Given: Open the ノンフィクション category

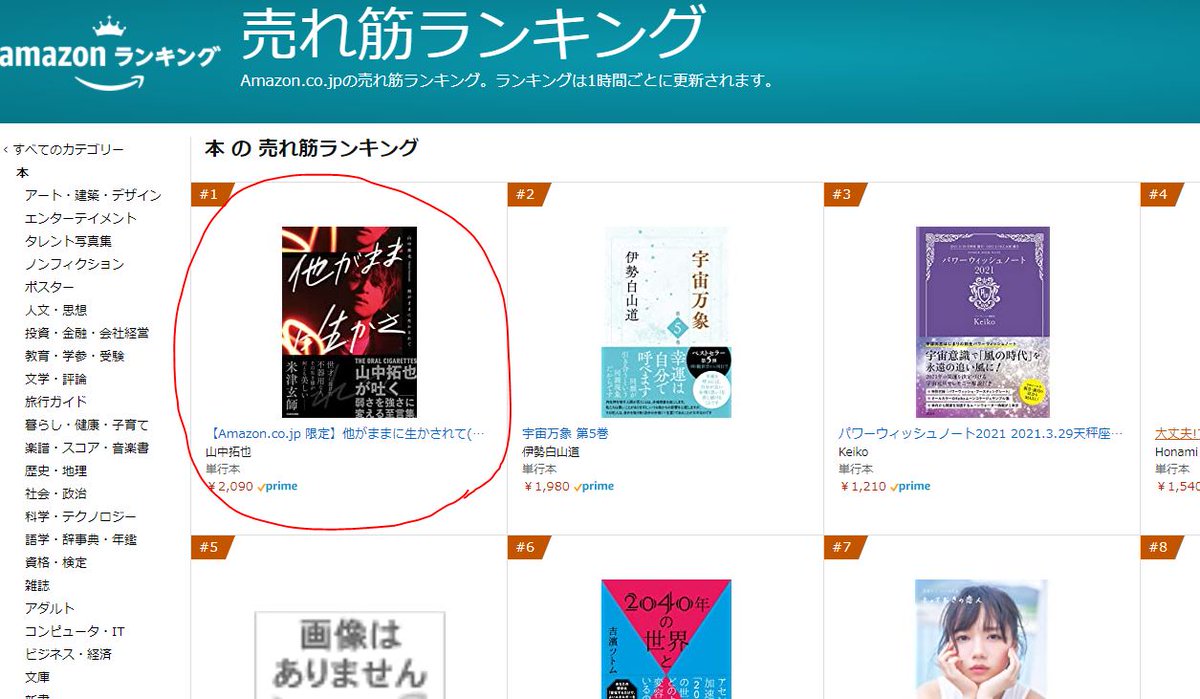Looking at the screenshot, I should [x=75, y=264].
